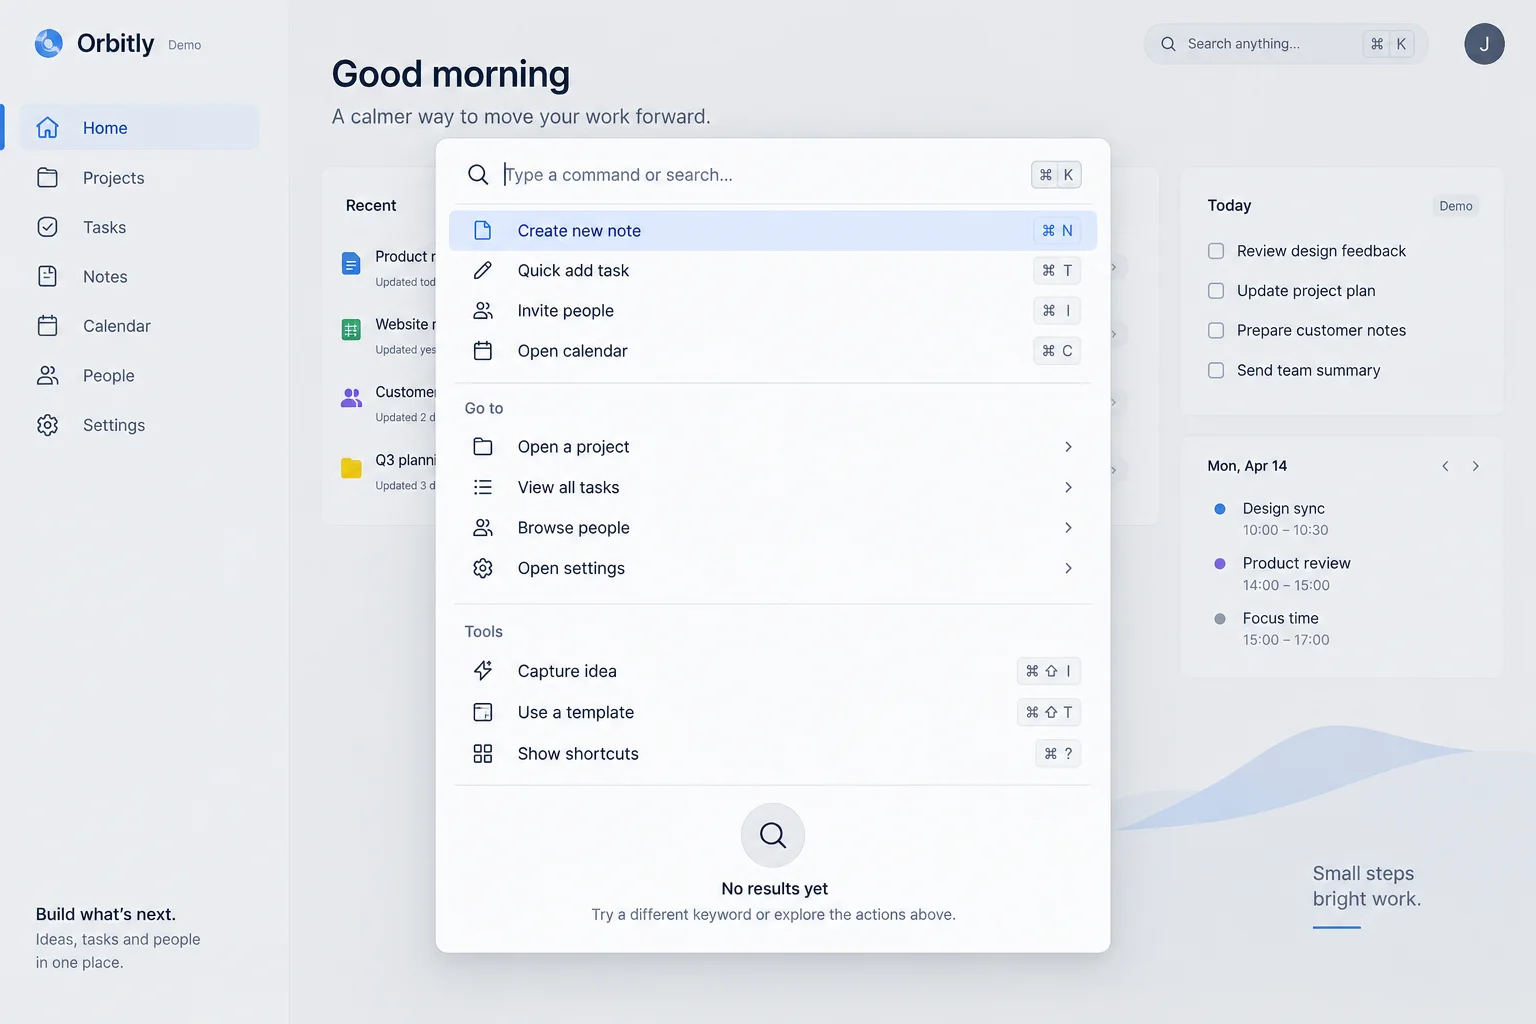Click the Settings gear icon in sidebar
Image resolution: width=1536 pixels, height=1024 pixels.
[x=47, y=425]
